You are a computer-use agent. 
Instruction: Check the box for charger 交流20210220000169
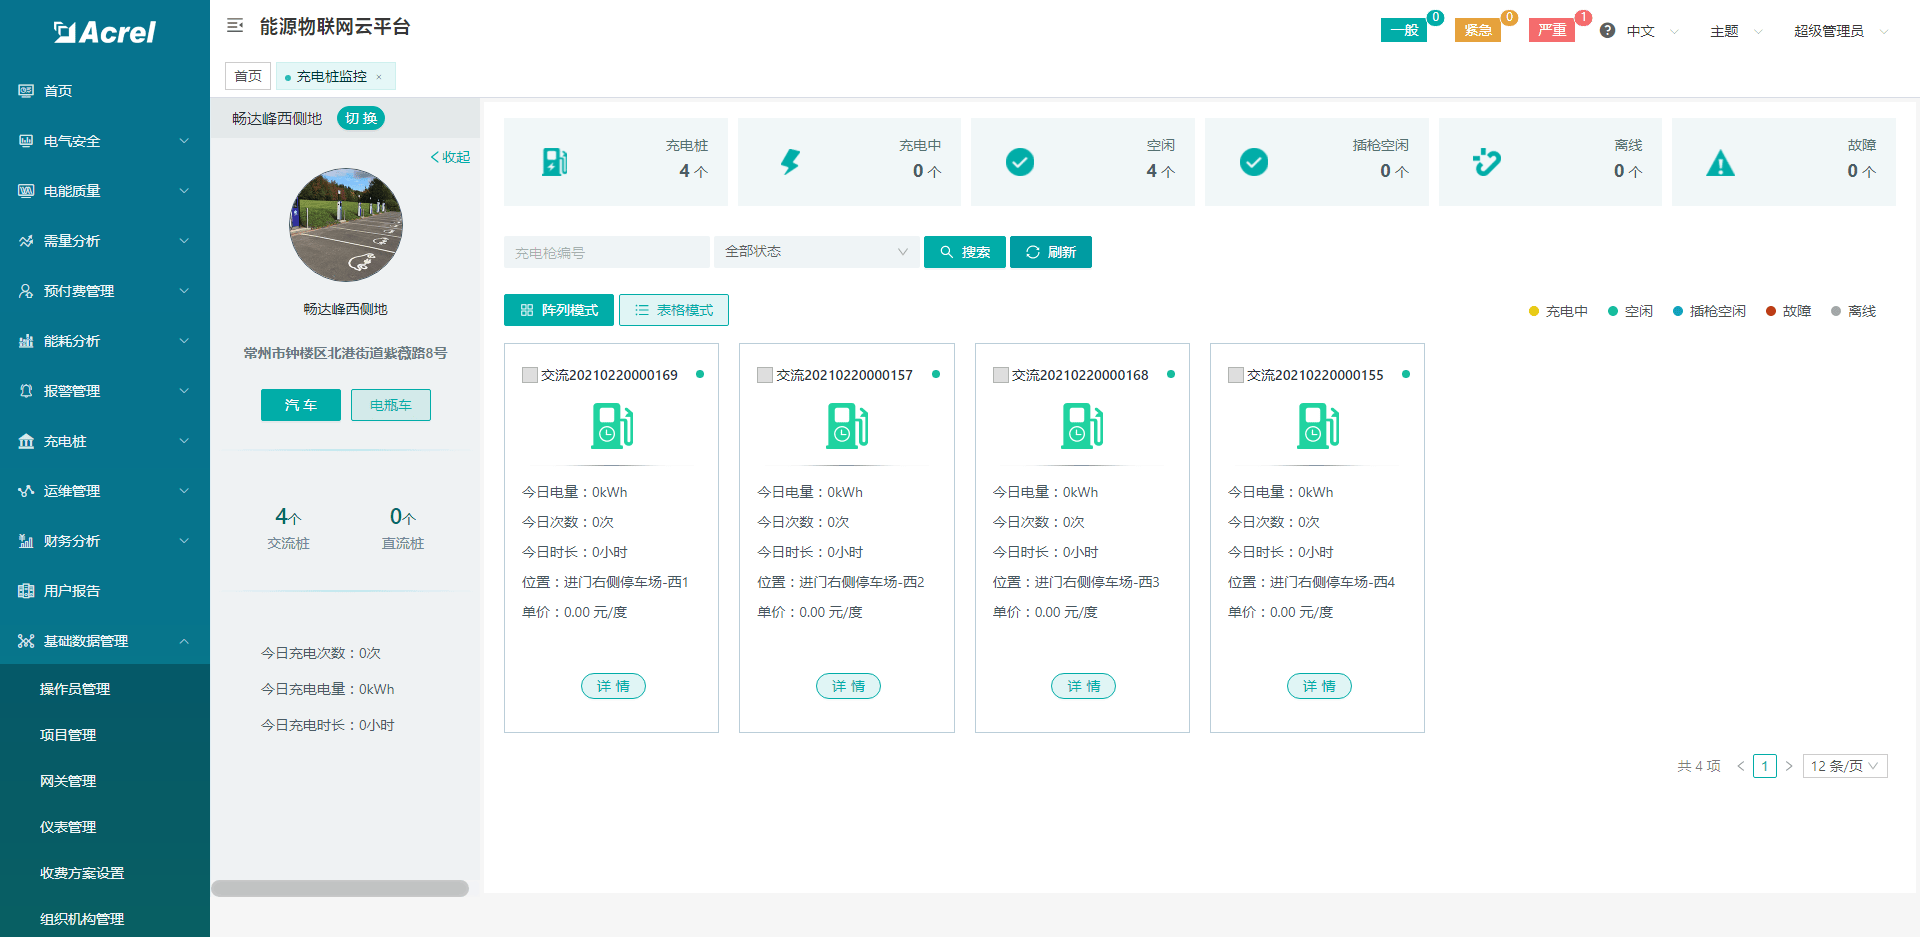point(530,375)
